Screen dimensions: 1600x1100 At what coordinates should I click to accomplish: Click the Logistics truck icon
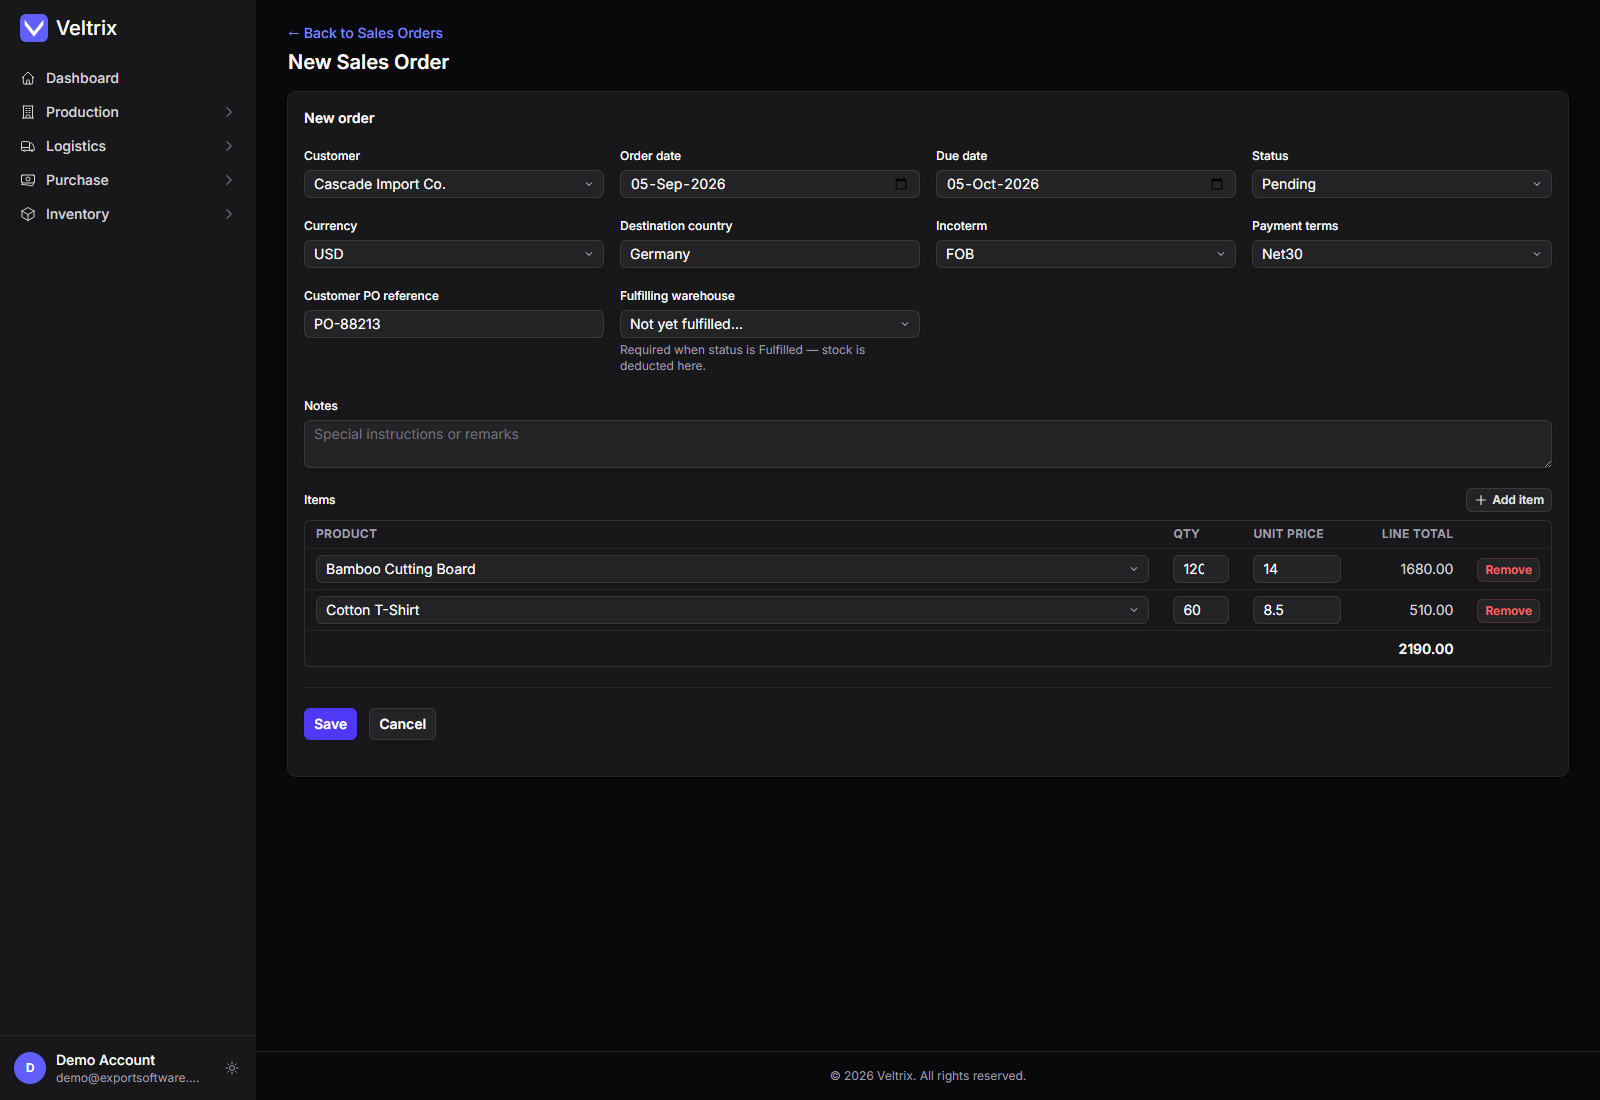coord(28,146)
